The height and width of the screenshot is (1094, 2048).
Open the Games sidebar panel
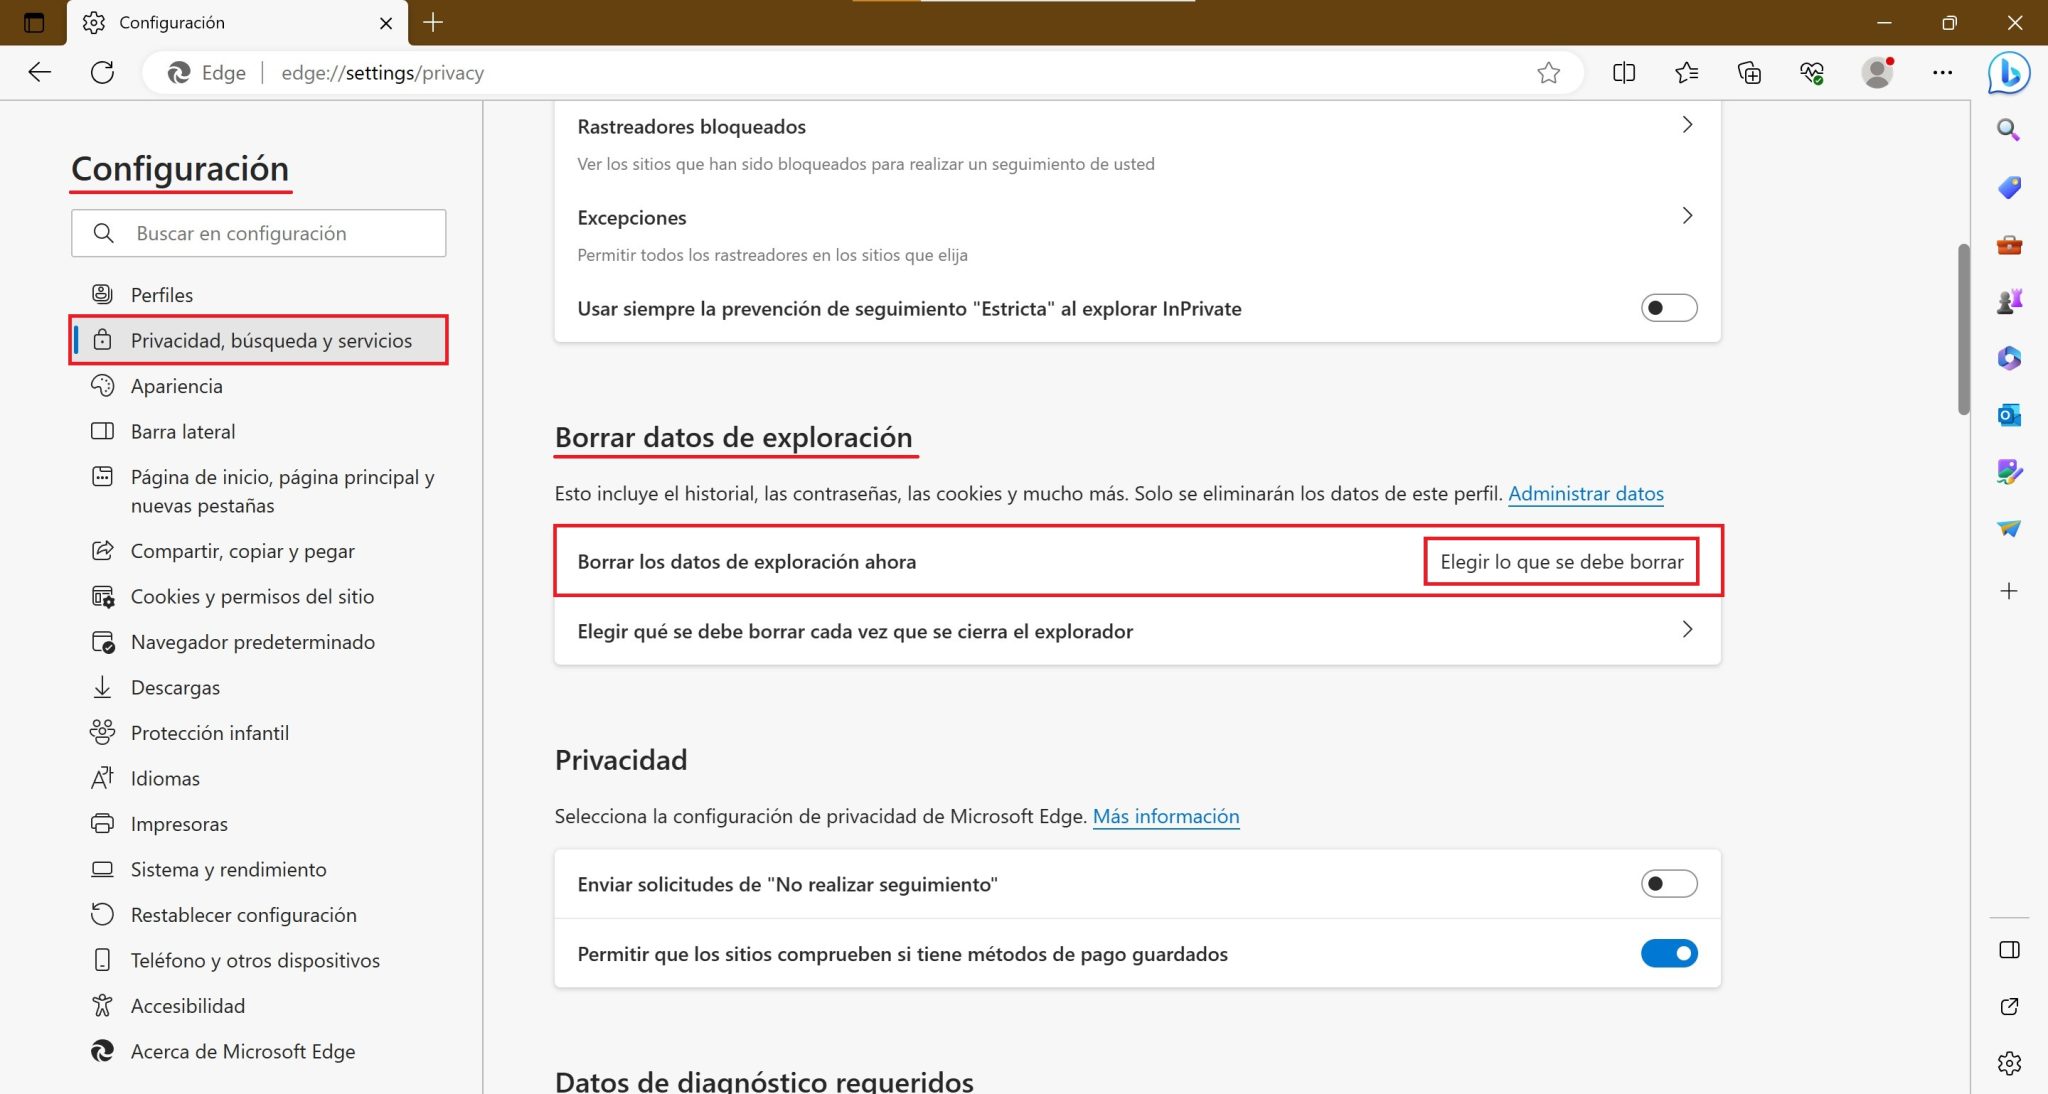[x=2010, y=299]
